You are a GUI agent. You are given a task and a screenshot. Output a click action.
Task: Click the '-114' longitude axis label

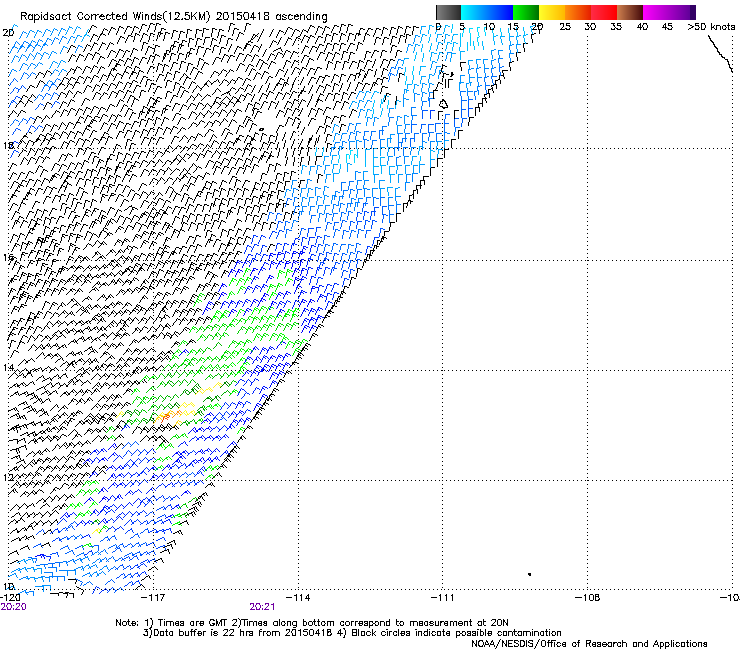[298, 597]
